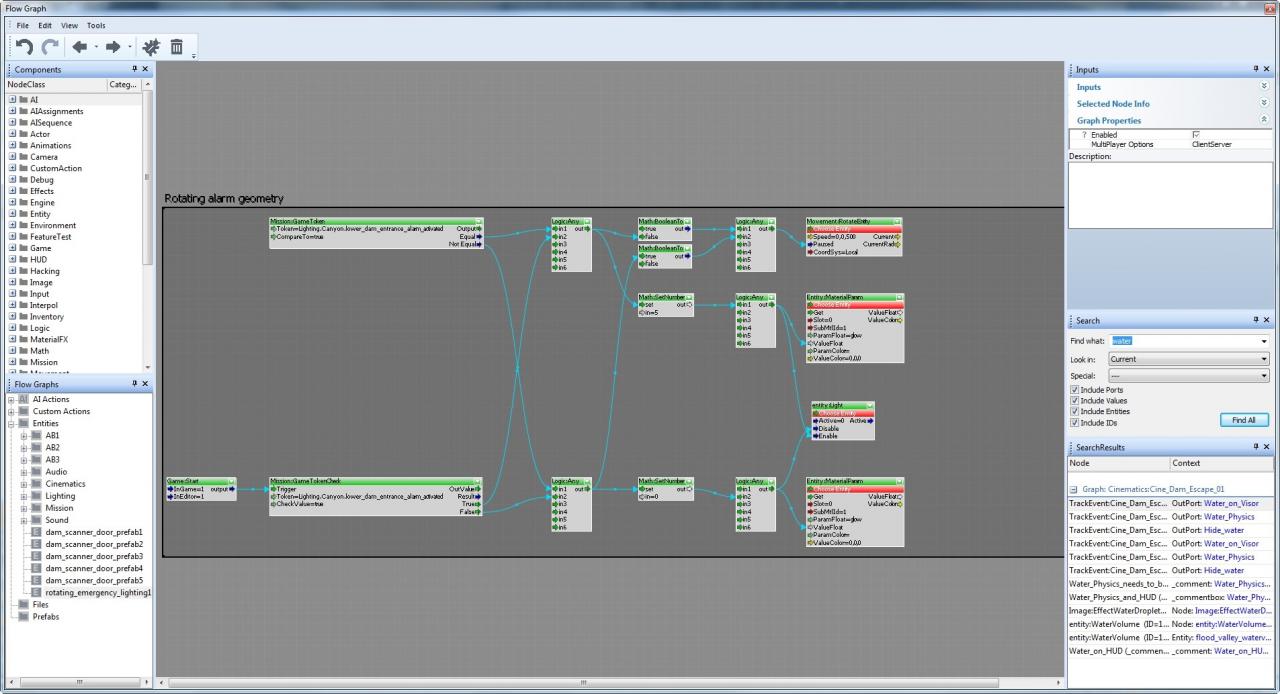Toggle Include Values checkbox
1280x694 pixels.
pos(1075,400)
